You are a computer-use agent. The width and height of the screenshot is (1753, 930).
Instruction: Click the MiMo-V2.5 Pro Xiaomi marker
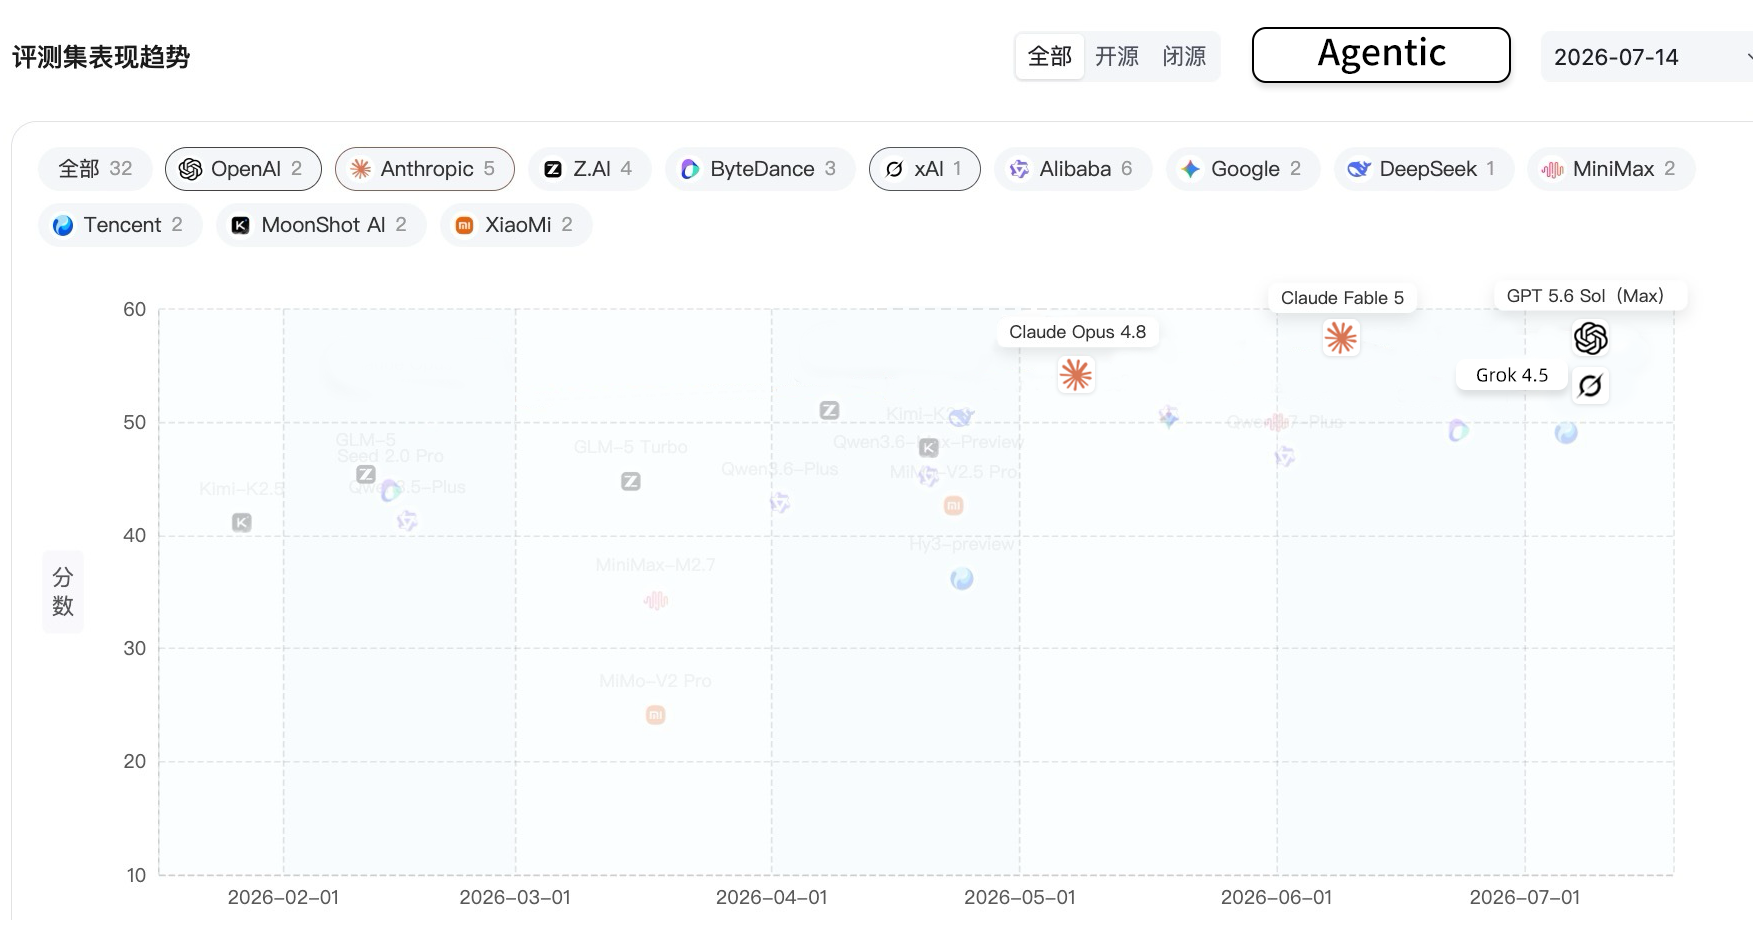coord(954,506)
